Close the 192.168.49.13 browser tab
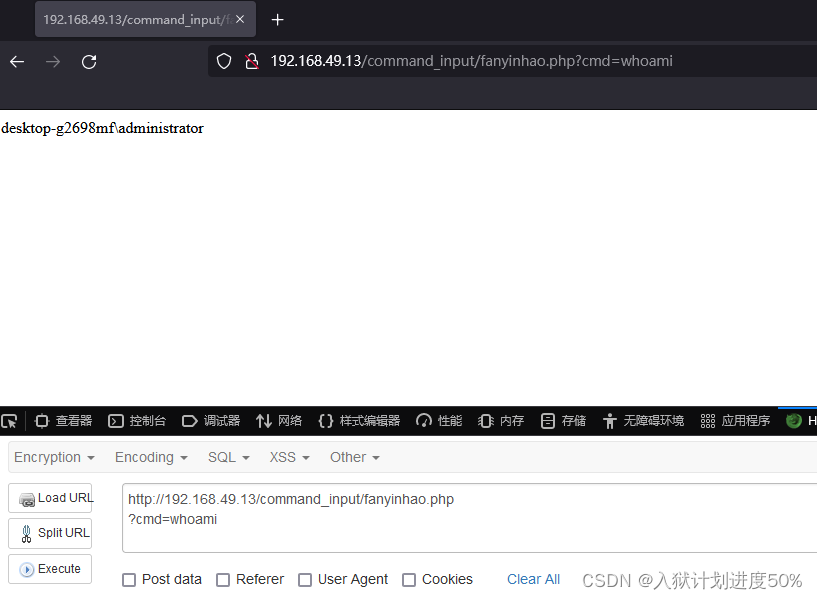The height and width of the screenshot is (599, 817). coord(240,19)
